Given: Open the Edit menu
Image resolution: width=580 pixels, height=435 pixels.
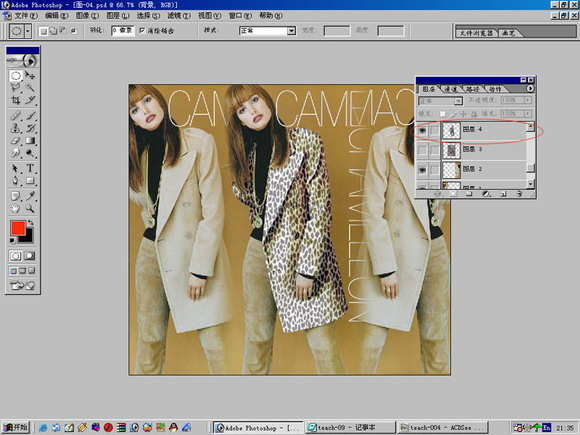Looking at the screenshot, I should [56, 16].
